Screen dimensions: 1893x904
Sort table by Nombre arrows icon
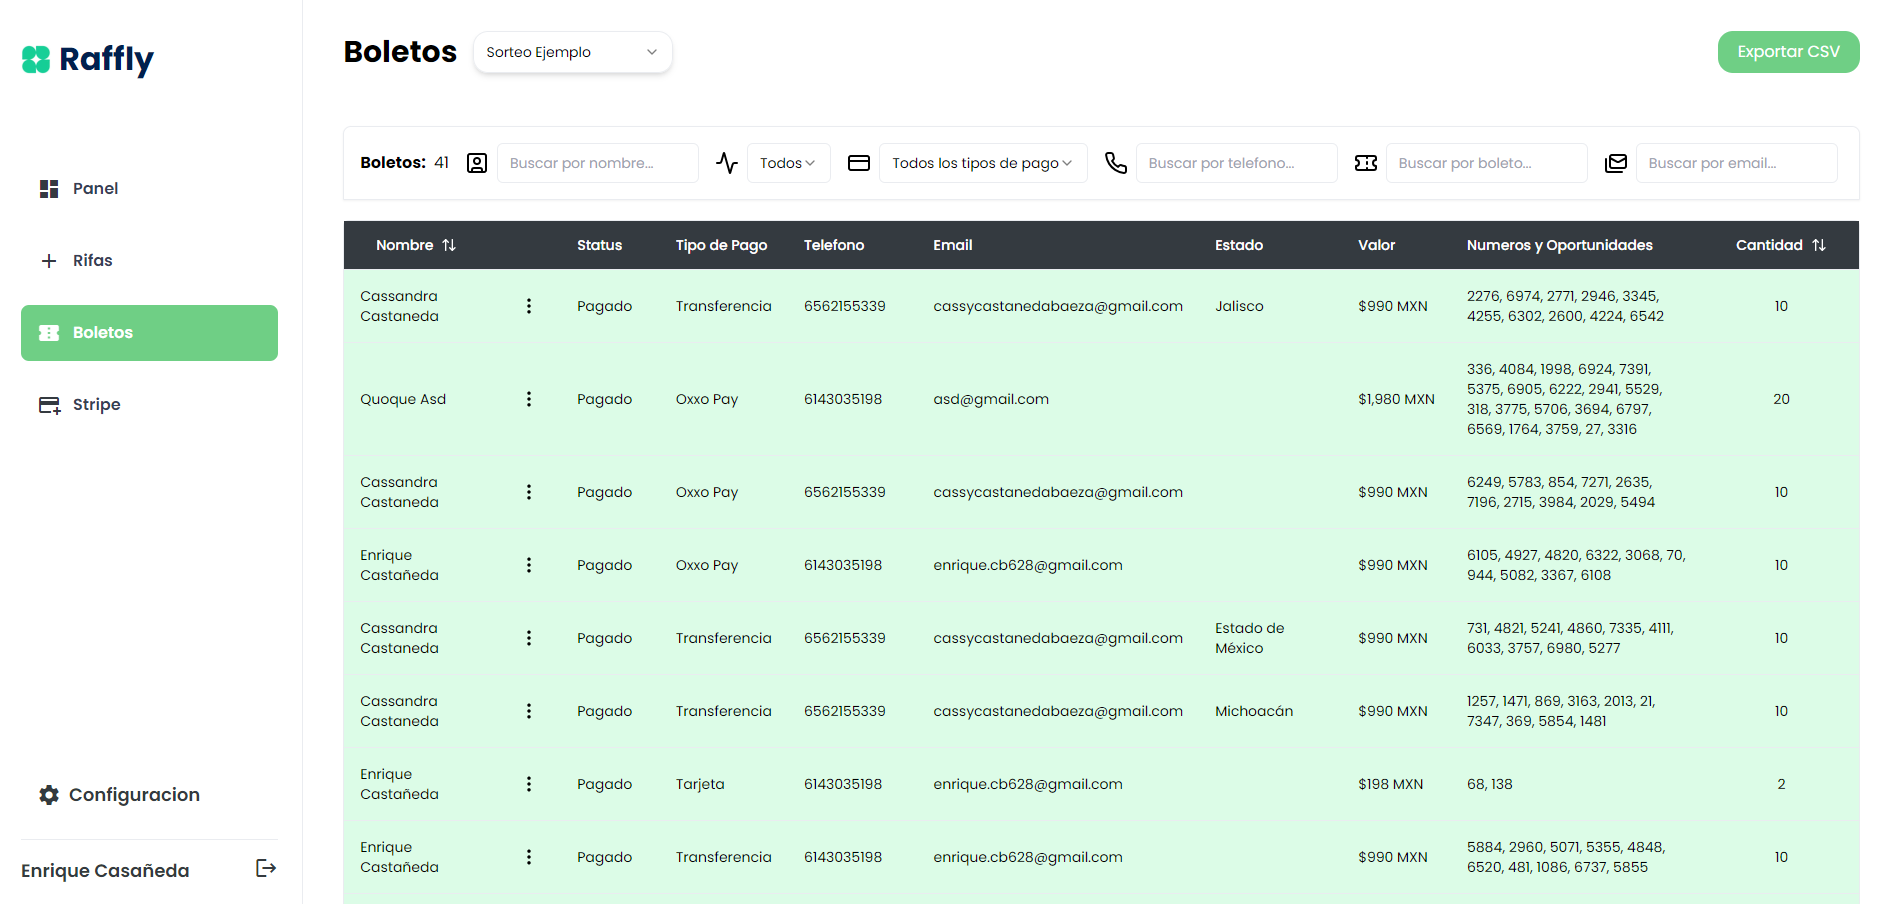pyautogui.click(x=449, y=245)
